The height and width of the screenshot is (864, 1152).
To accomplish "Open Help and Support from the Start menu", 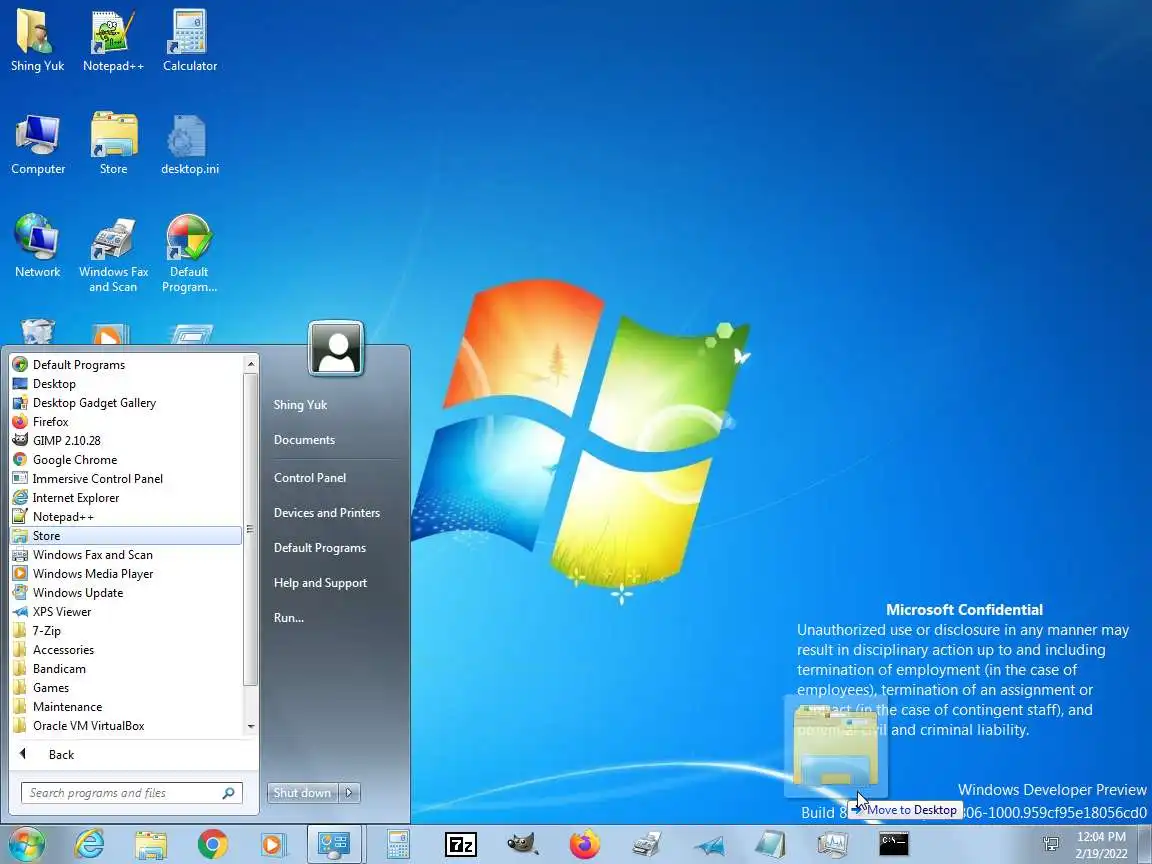I will coord(320,583).
